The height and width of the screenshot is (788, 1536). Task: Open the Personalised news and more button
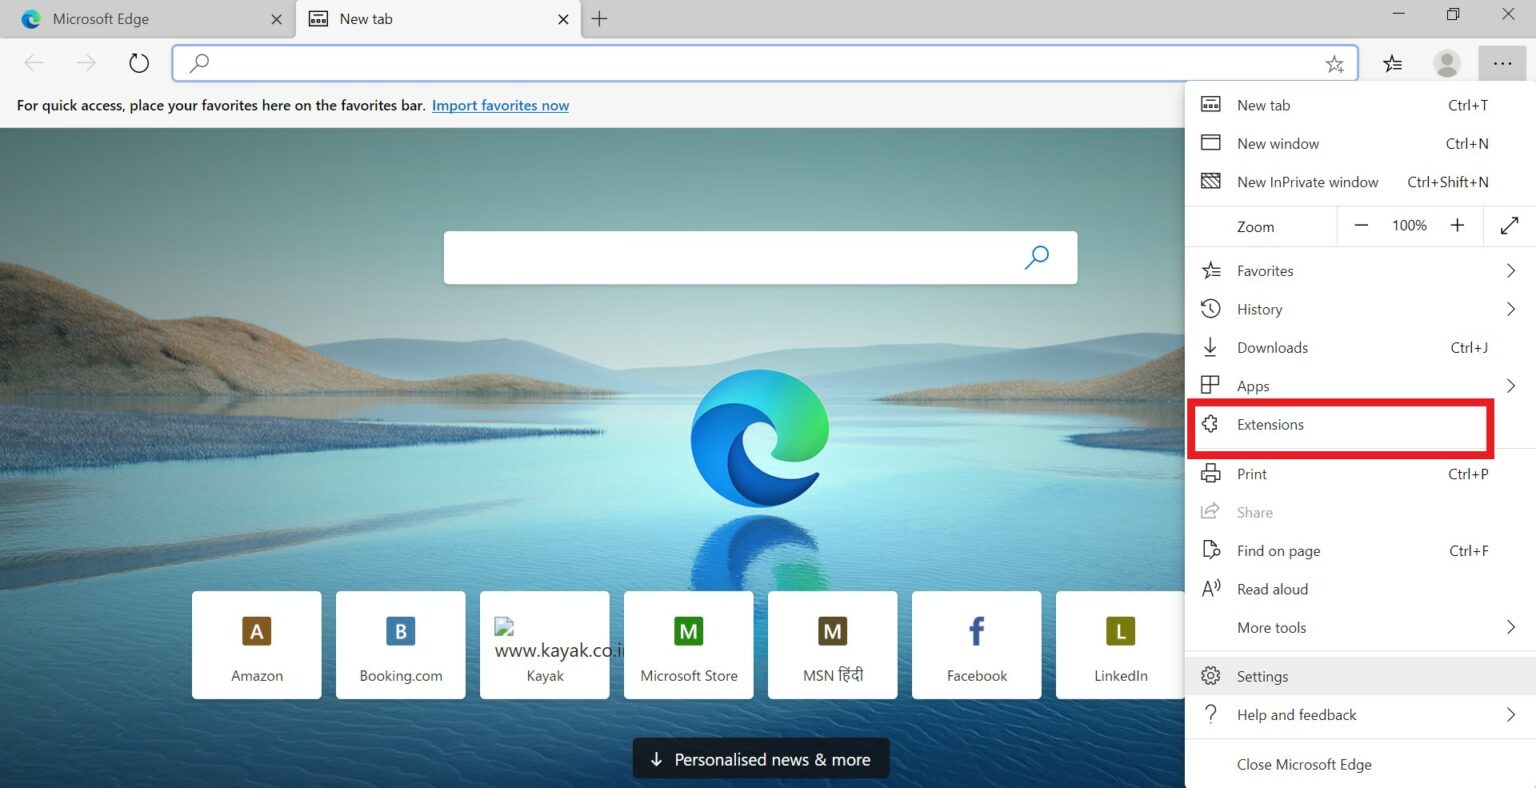(x=760, y=758)
